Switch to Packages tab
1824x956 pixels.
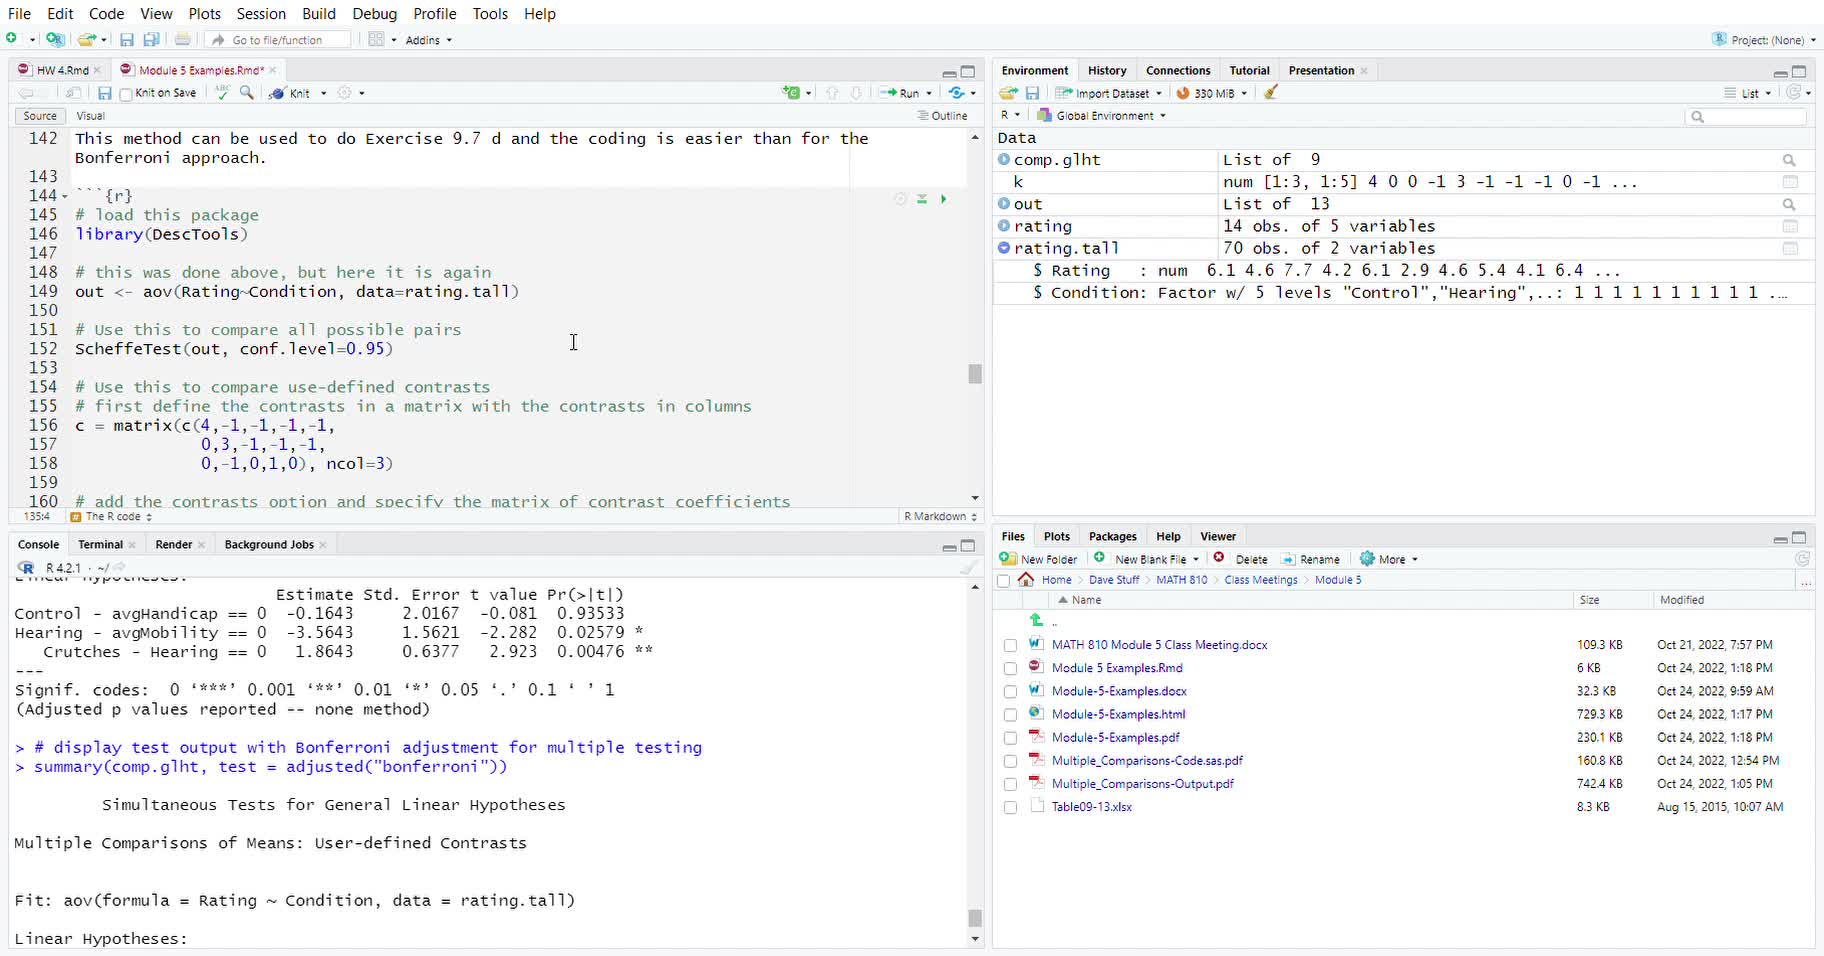click(1112, 536)
